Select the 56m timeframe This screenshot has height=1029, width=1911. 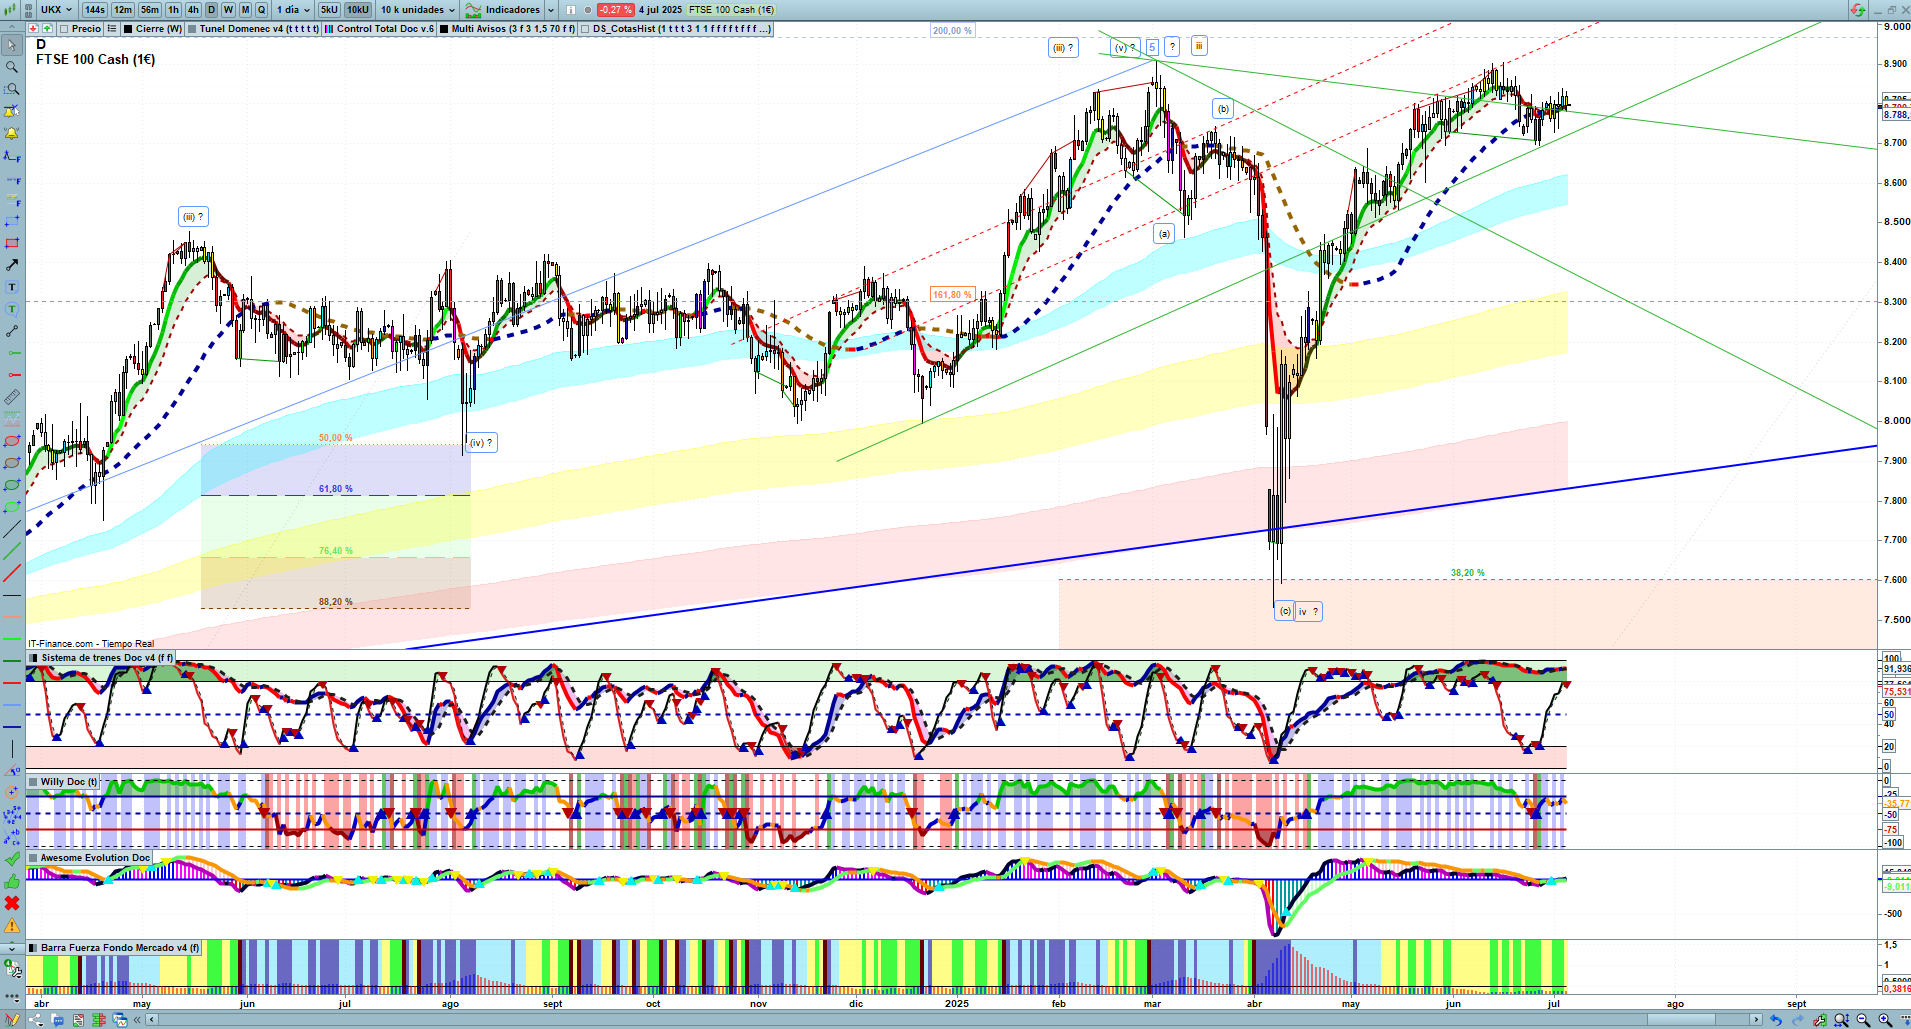tap(150, 10)
